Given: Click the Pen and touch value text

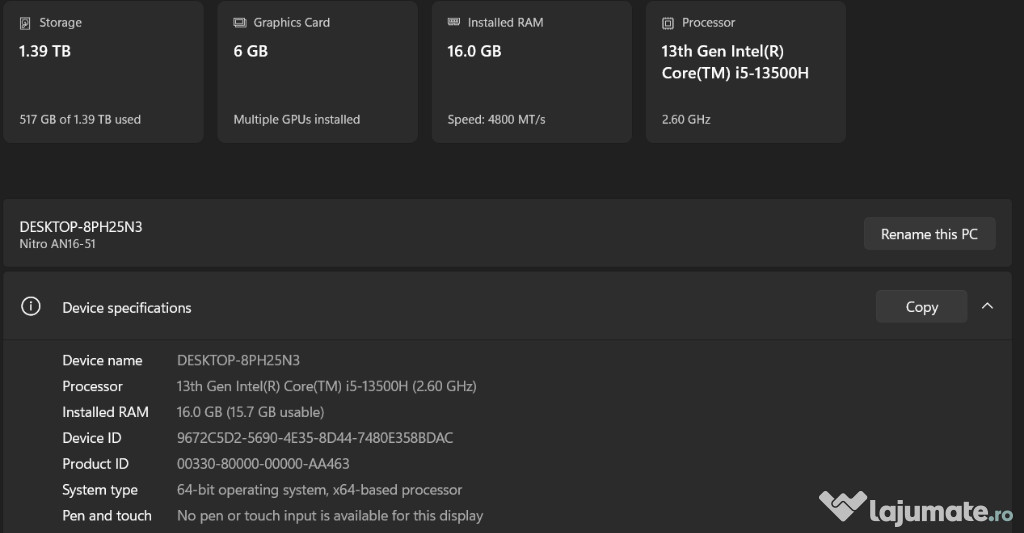Looking at the screenshot, I should pos(330,516).
